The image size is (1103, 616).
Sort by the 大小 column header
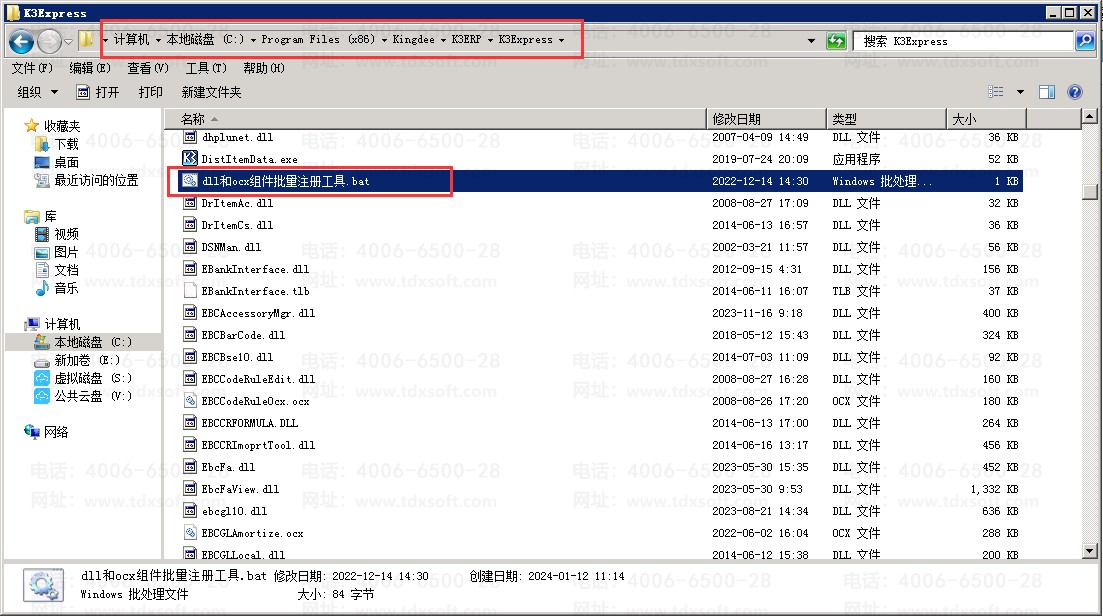pyautogui.click(x=986, y=119)
